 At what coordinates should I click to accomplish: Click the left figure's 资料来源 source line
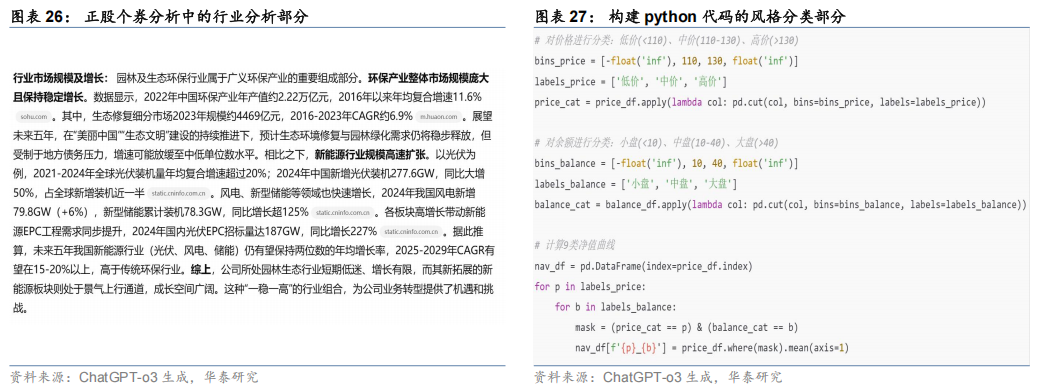tap(134, 378)
